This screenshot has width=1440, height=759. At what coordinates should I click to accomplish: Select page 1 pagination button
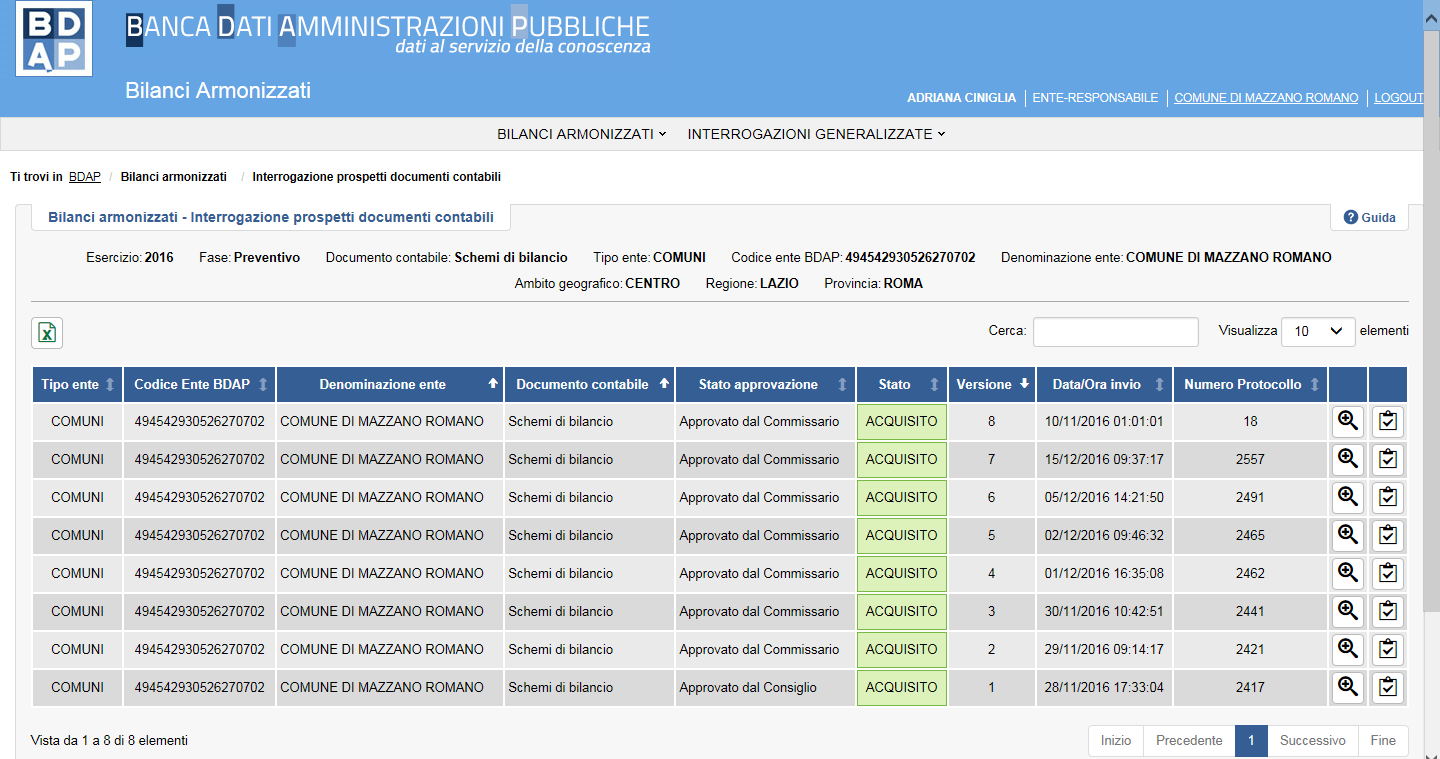[x=1251, y=741]
